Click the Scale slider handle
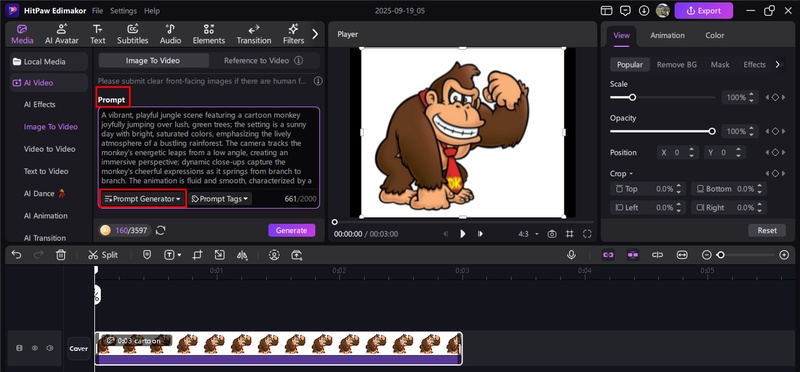 tap(632, 97)
